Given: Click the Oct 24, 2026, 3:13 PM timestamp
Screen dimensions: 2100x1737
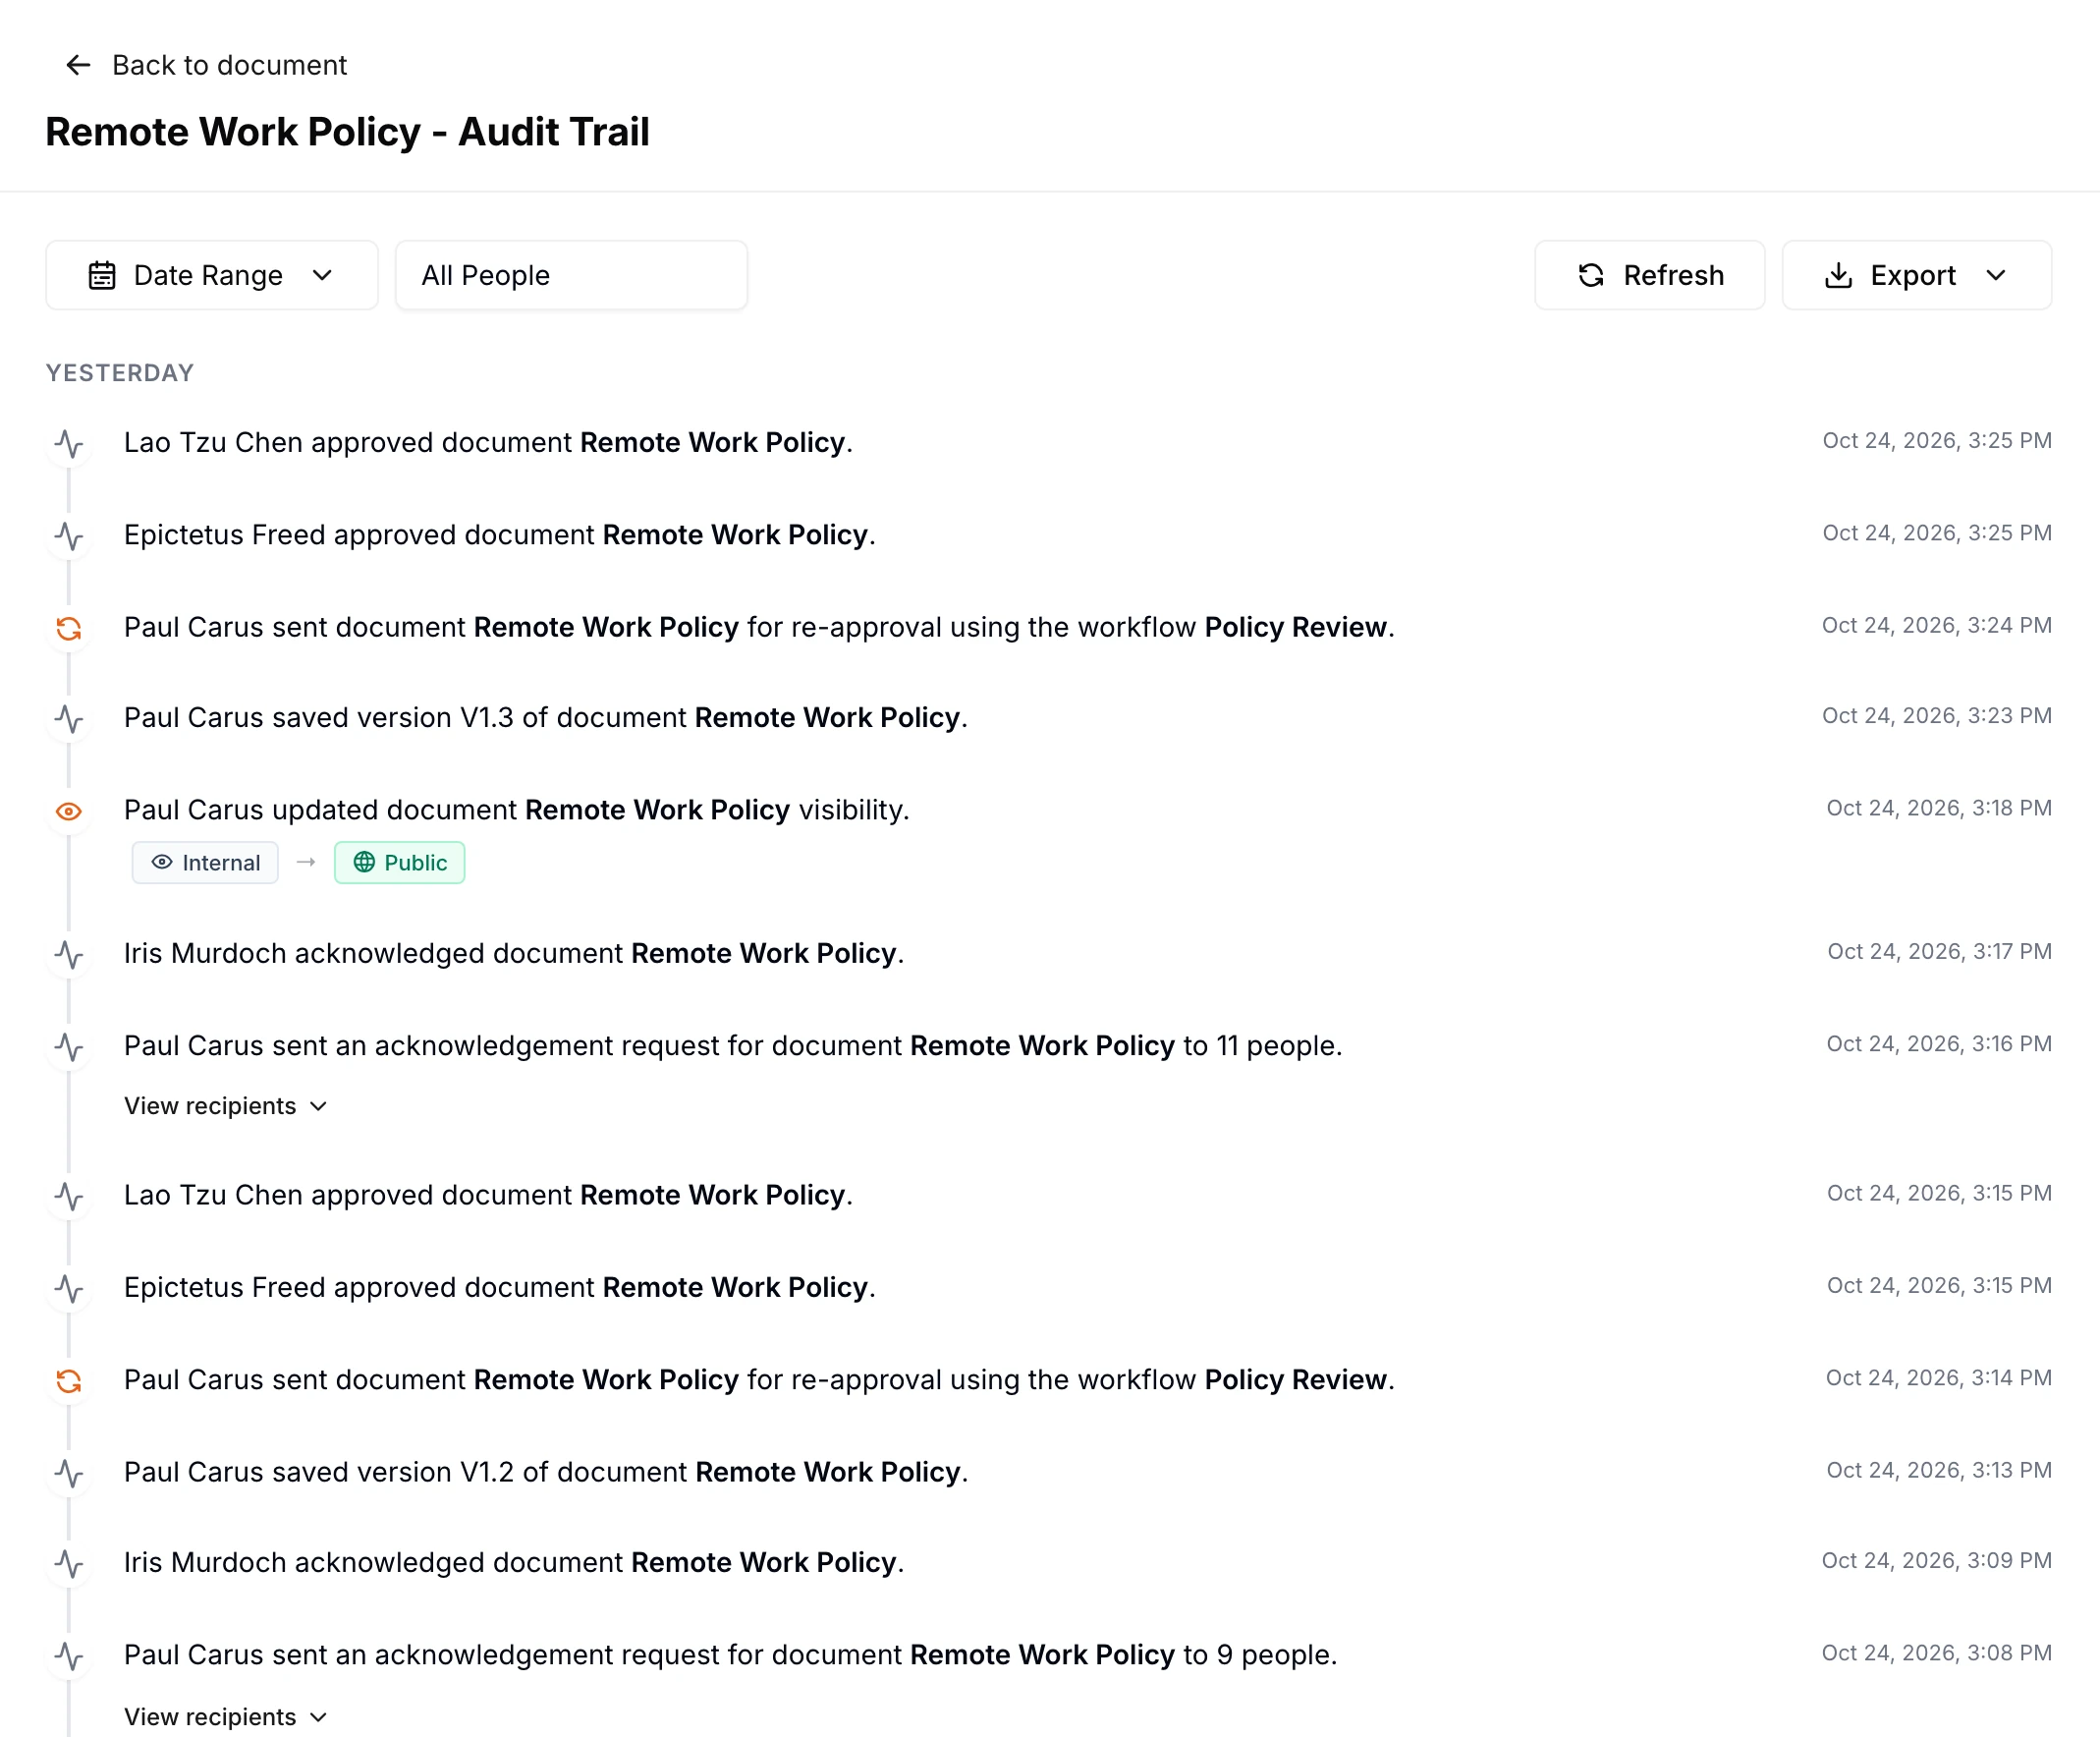Looking at the screenshot, I should click(x=1939, y=1470).
